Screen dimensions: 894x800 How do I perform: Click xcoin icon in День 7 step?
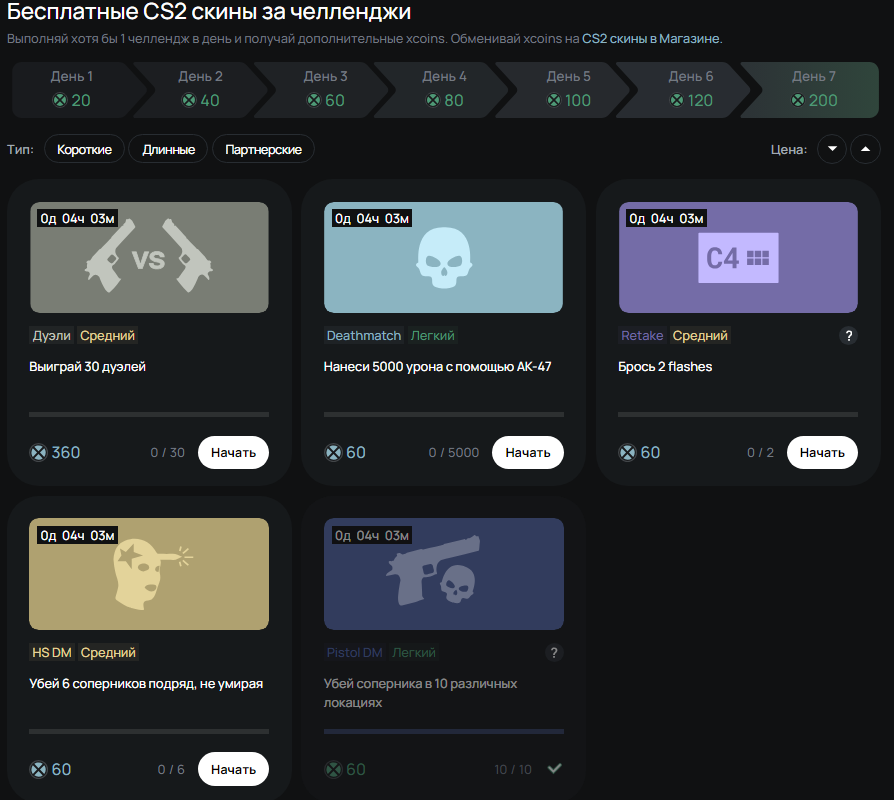point(798,100)
